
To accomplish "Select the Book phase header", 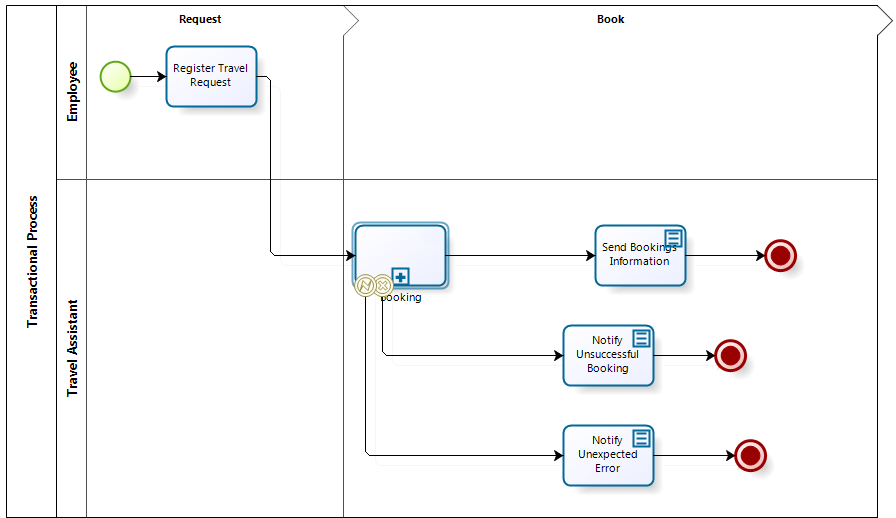I will pyautogui.click(x=610, y=19).
